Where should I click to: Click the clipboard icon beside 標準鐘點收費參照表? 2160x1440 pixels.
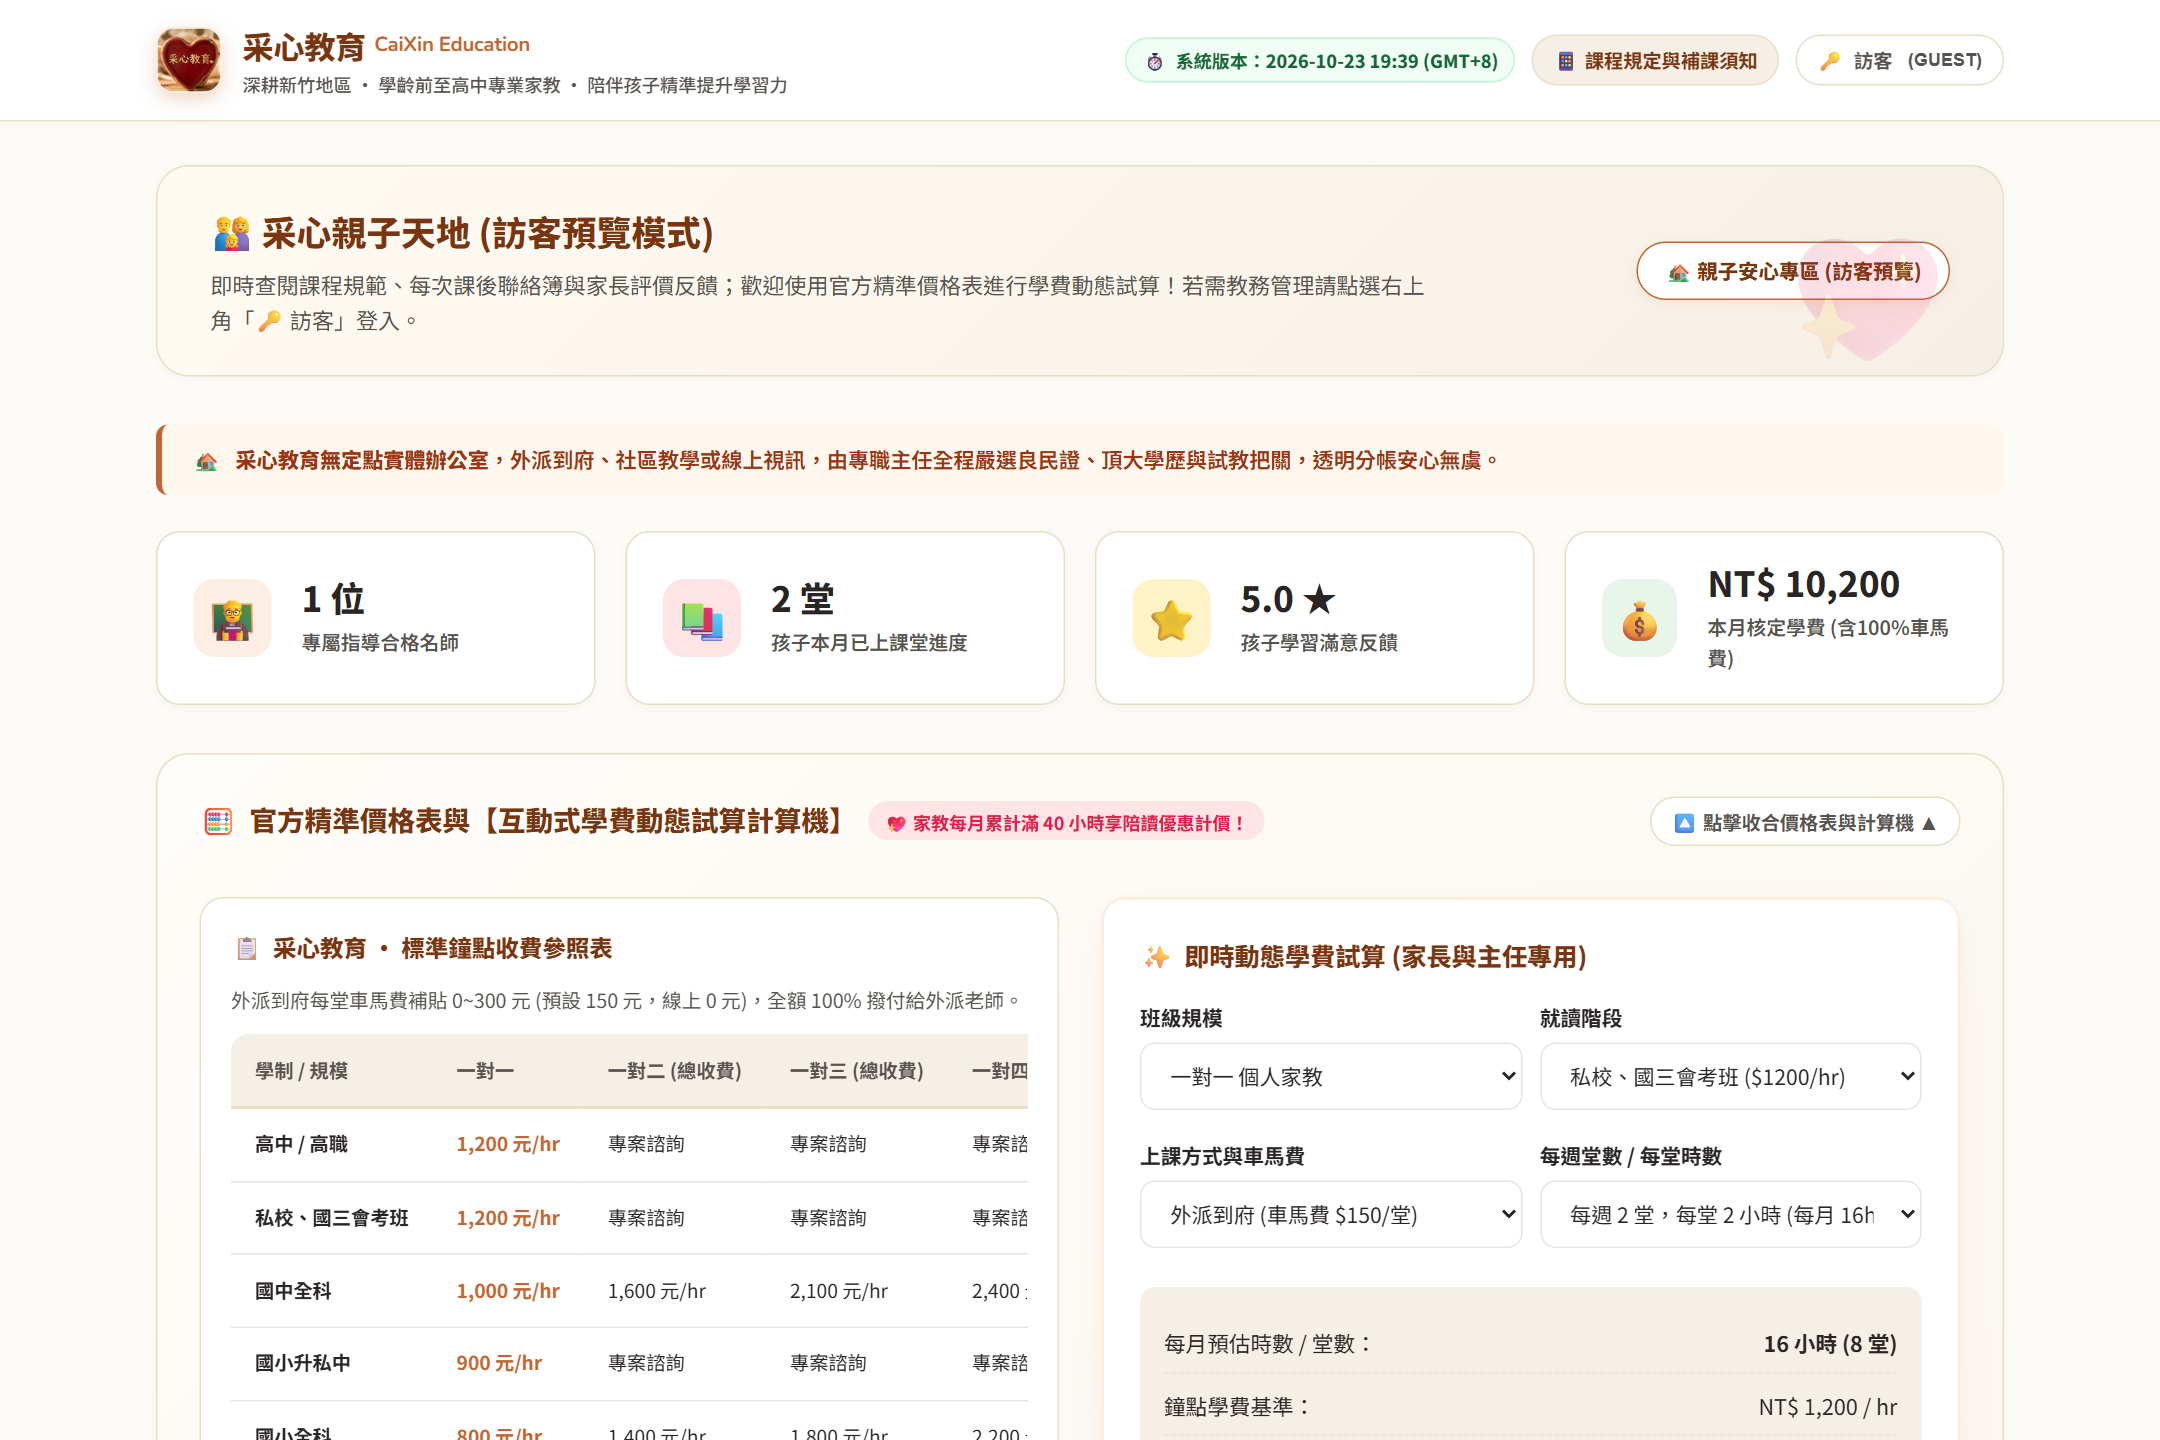pyautogui.click(x=246, y=949)
